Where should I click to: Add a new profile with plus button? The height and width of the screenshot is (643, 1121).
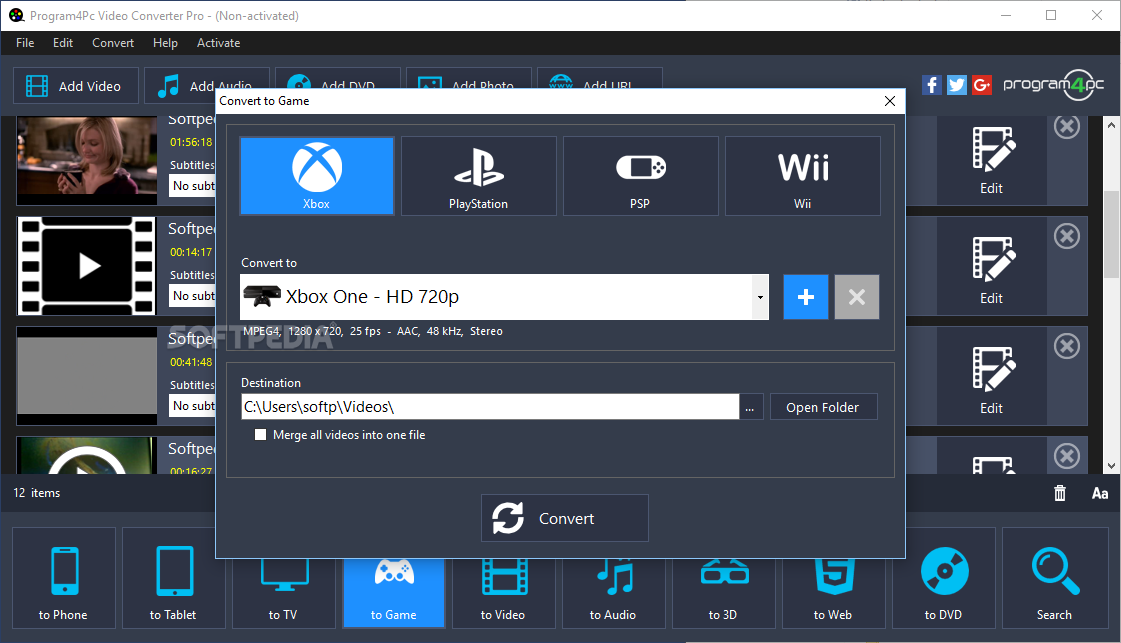tap(806, 297)
